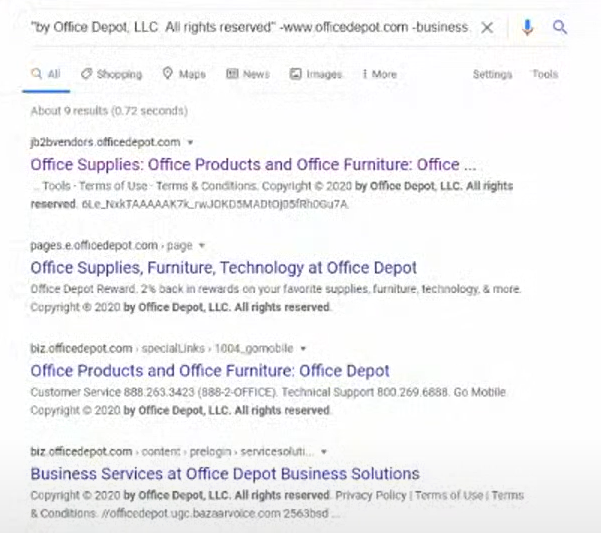Start voice search with microphone icon
The height and width of the screenshot is (533, 601).
[x=528, y=28]
